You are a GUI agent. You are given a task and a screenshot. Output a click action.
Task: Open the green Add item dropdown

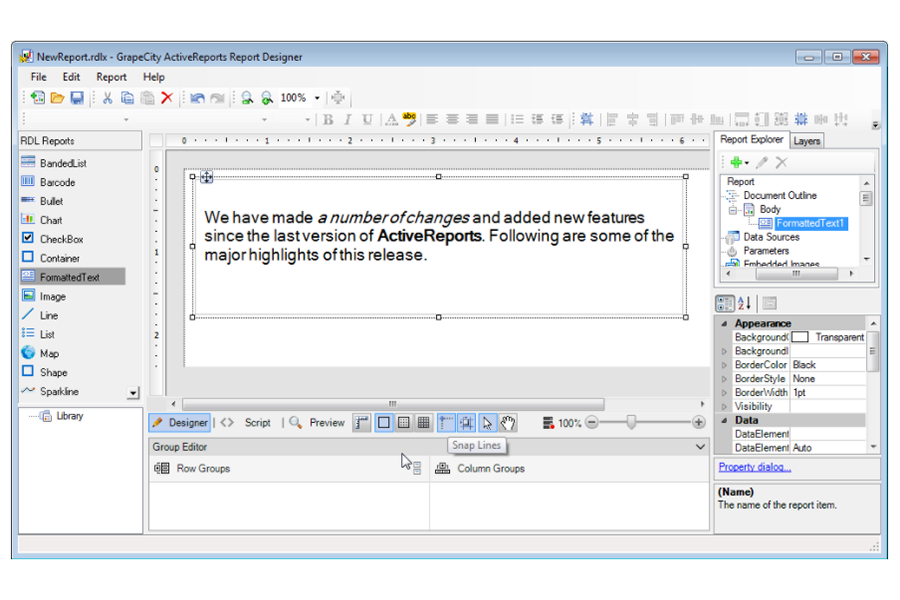[x=739, y=162]
